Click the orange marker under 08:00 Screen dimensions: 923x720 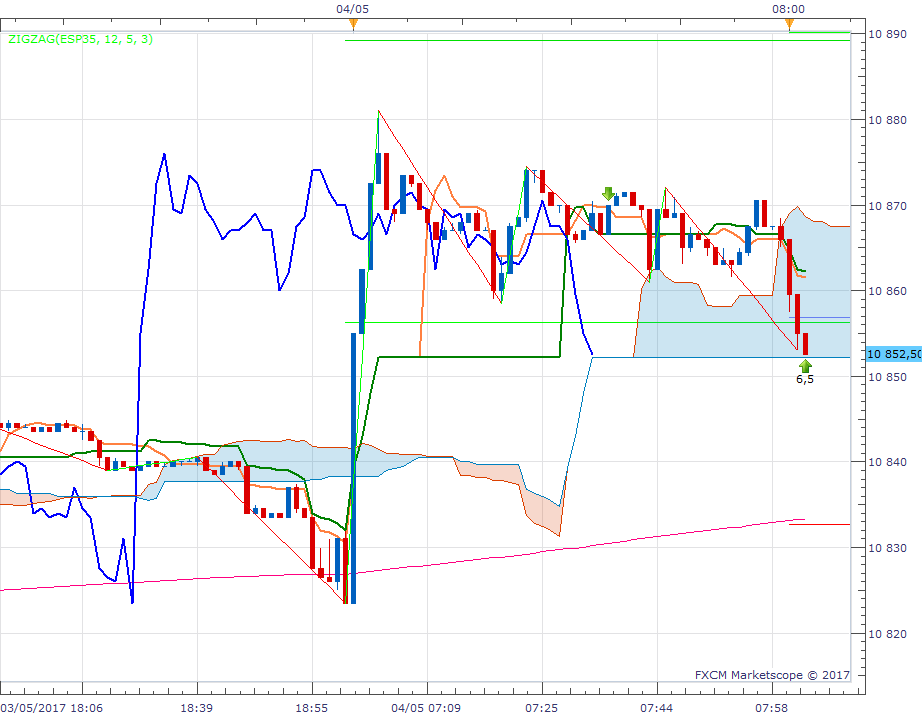coord(789,24)
